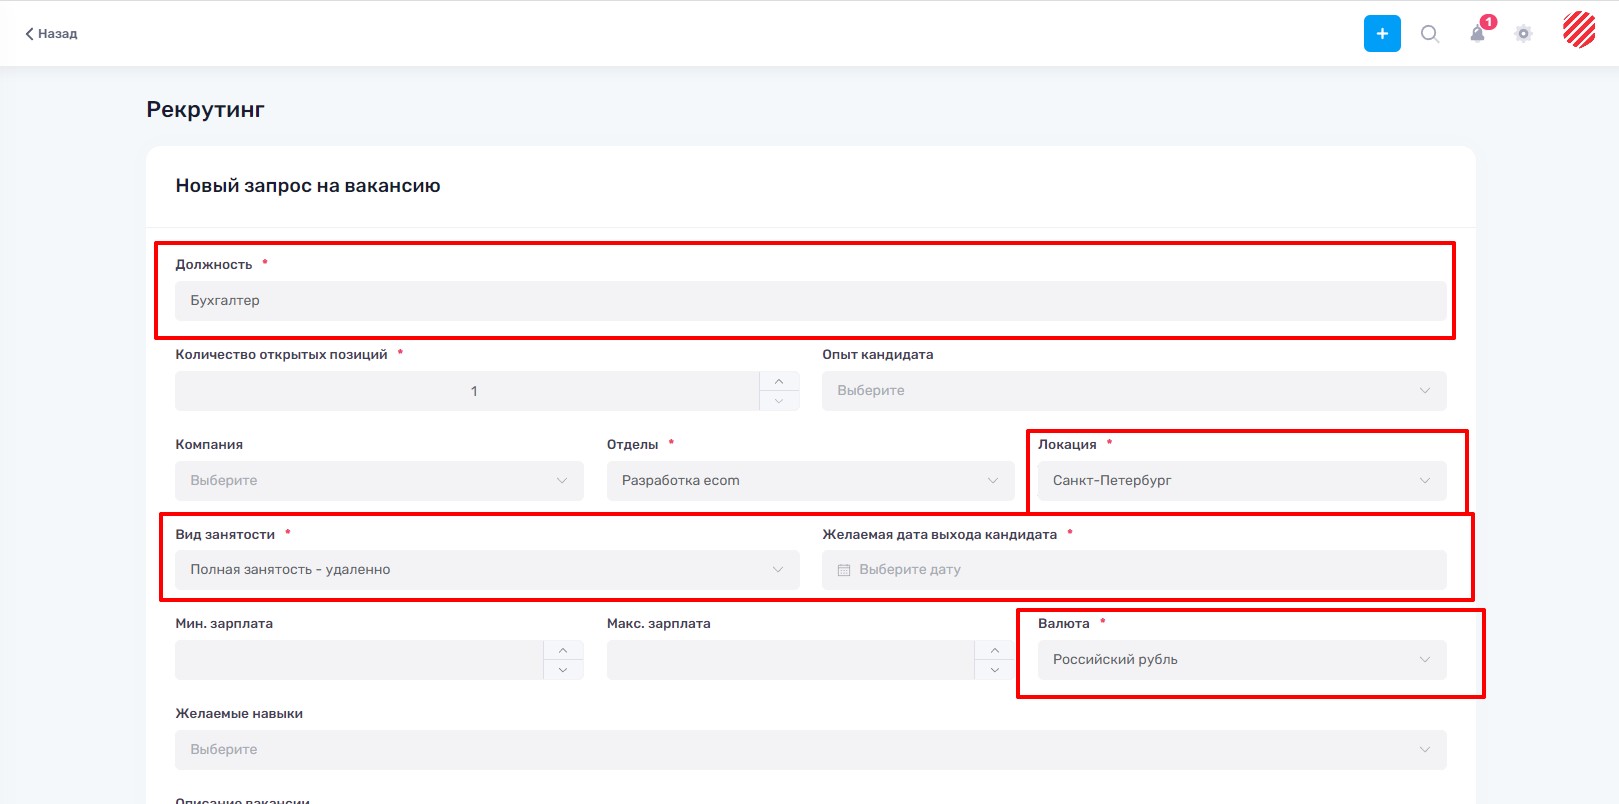Open the red striped profile avatar
Viewport: 1619px width, 804px height.
tap(1579, 30)
